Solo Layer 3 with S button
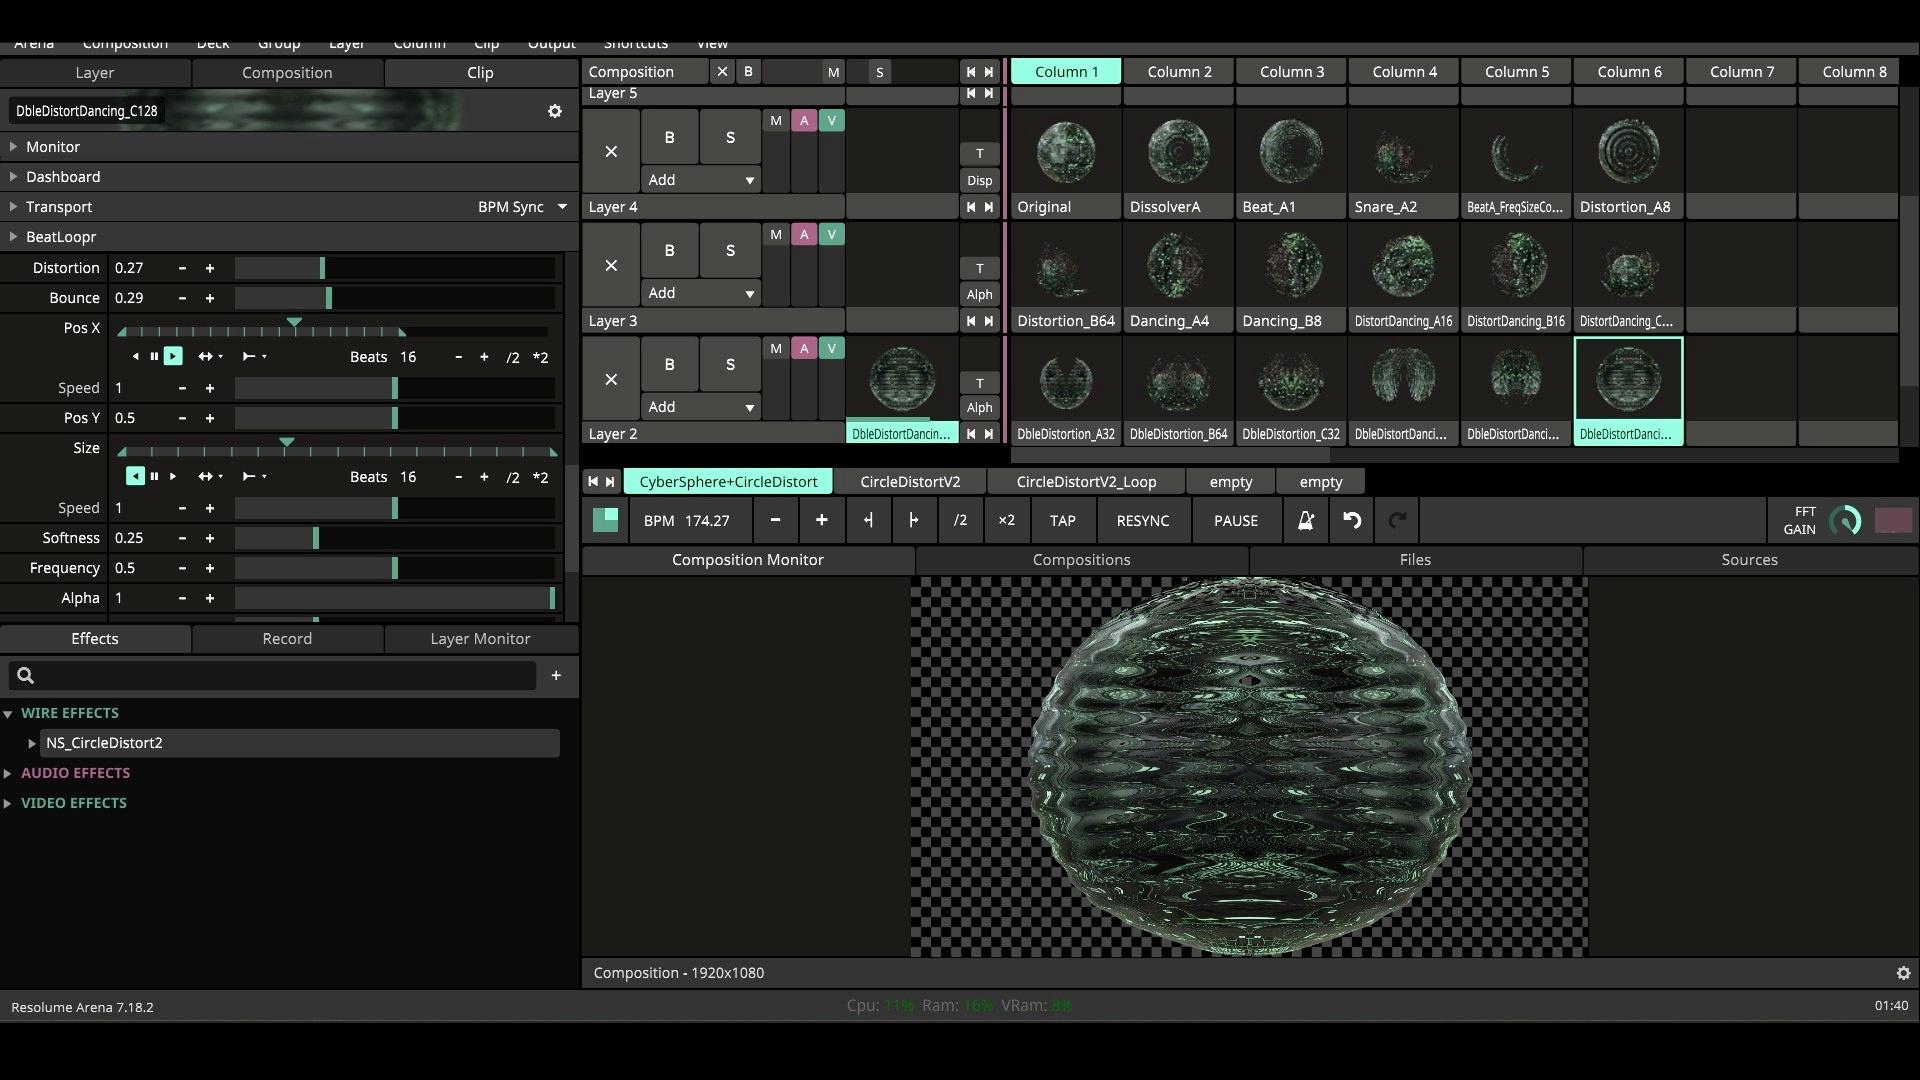 click(x=730, y=251)
